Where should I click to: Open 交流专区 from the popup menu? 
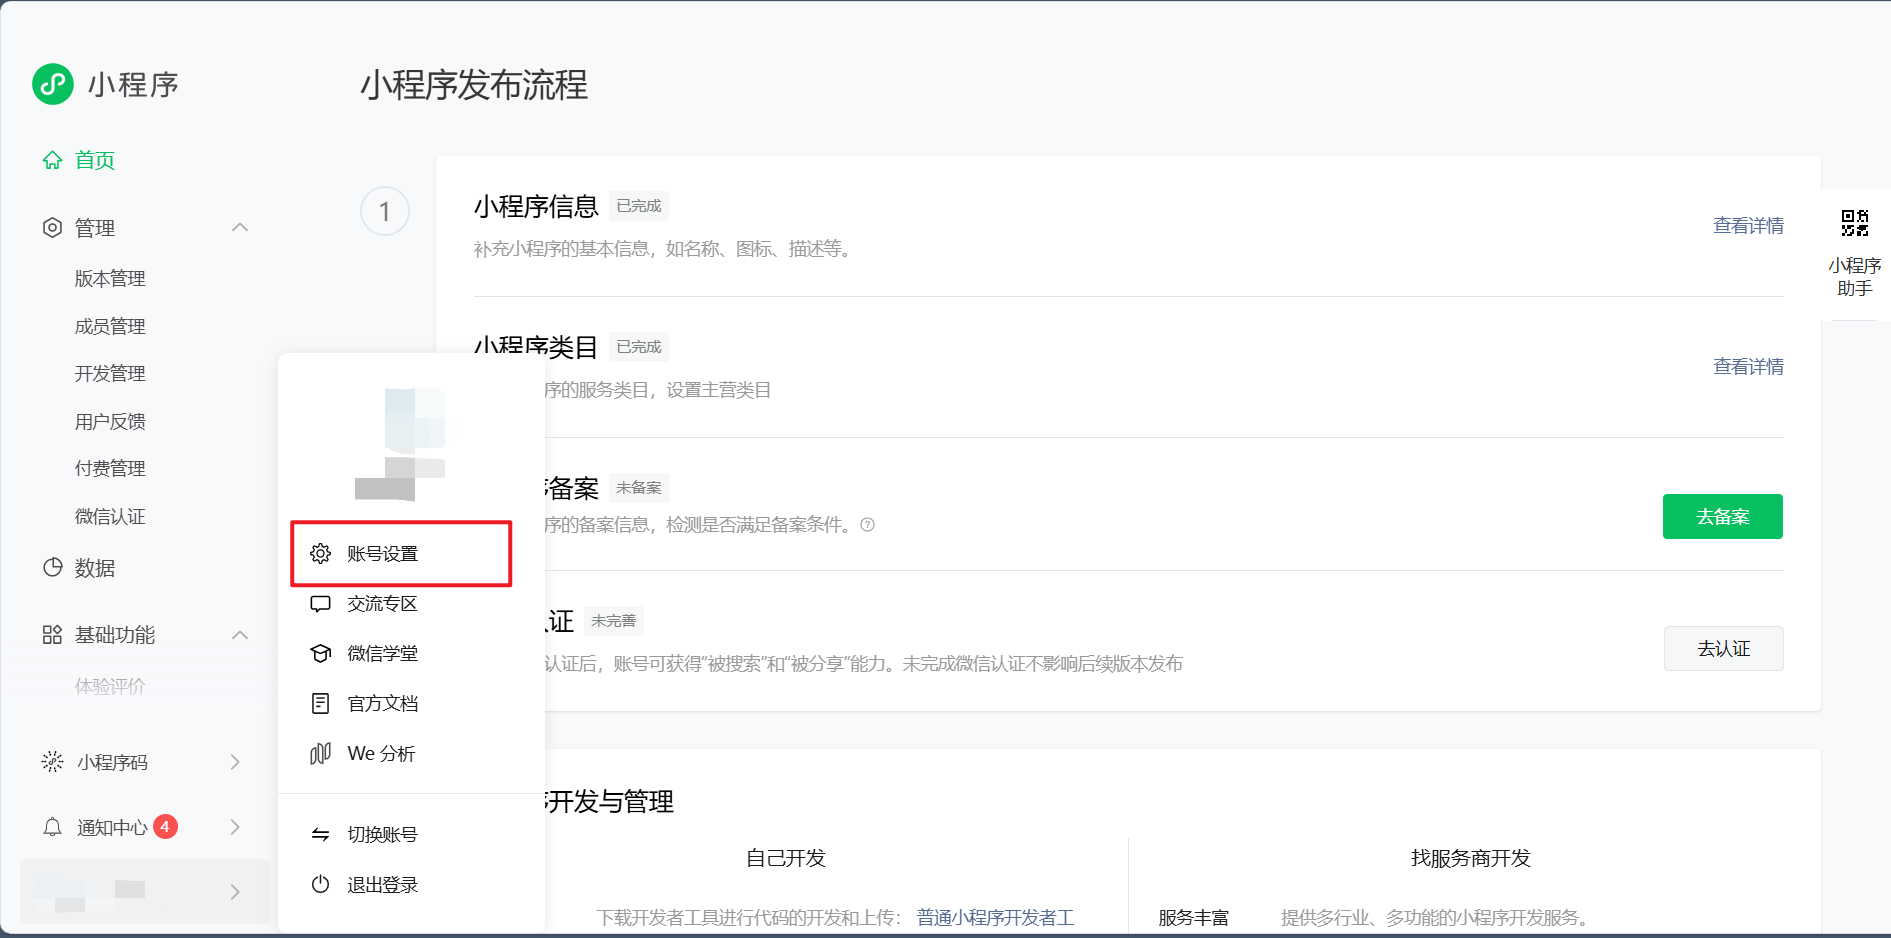[382, 604]
